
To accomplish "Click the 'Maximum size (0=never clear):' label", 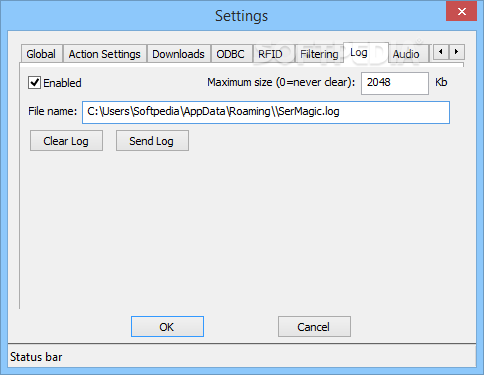I will click(x=281, y=82).
